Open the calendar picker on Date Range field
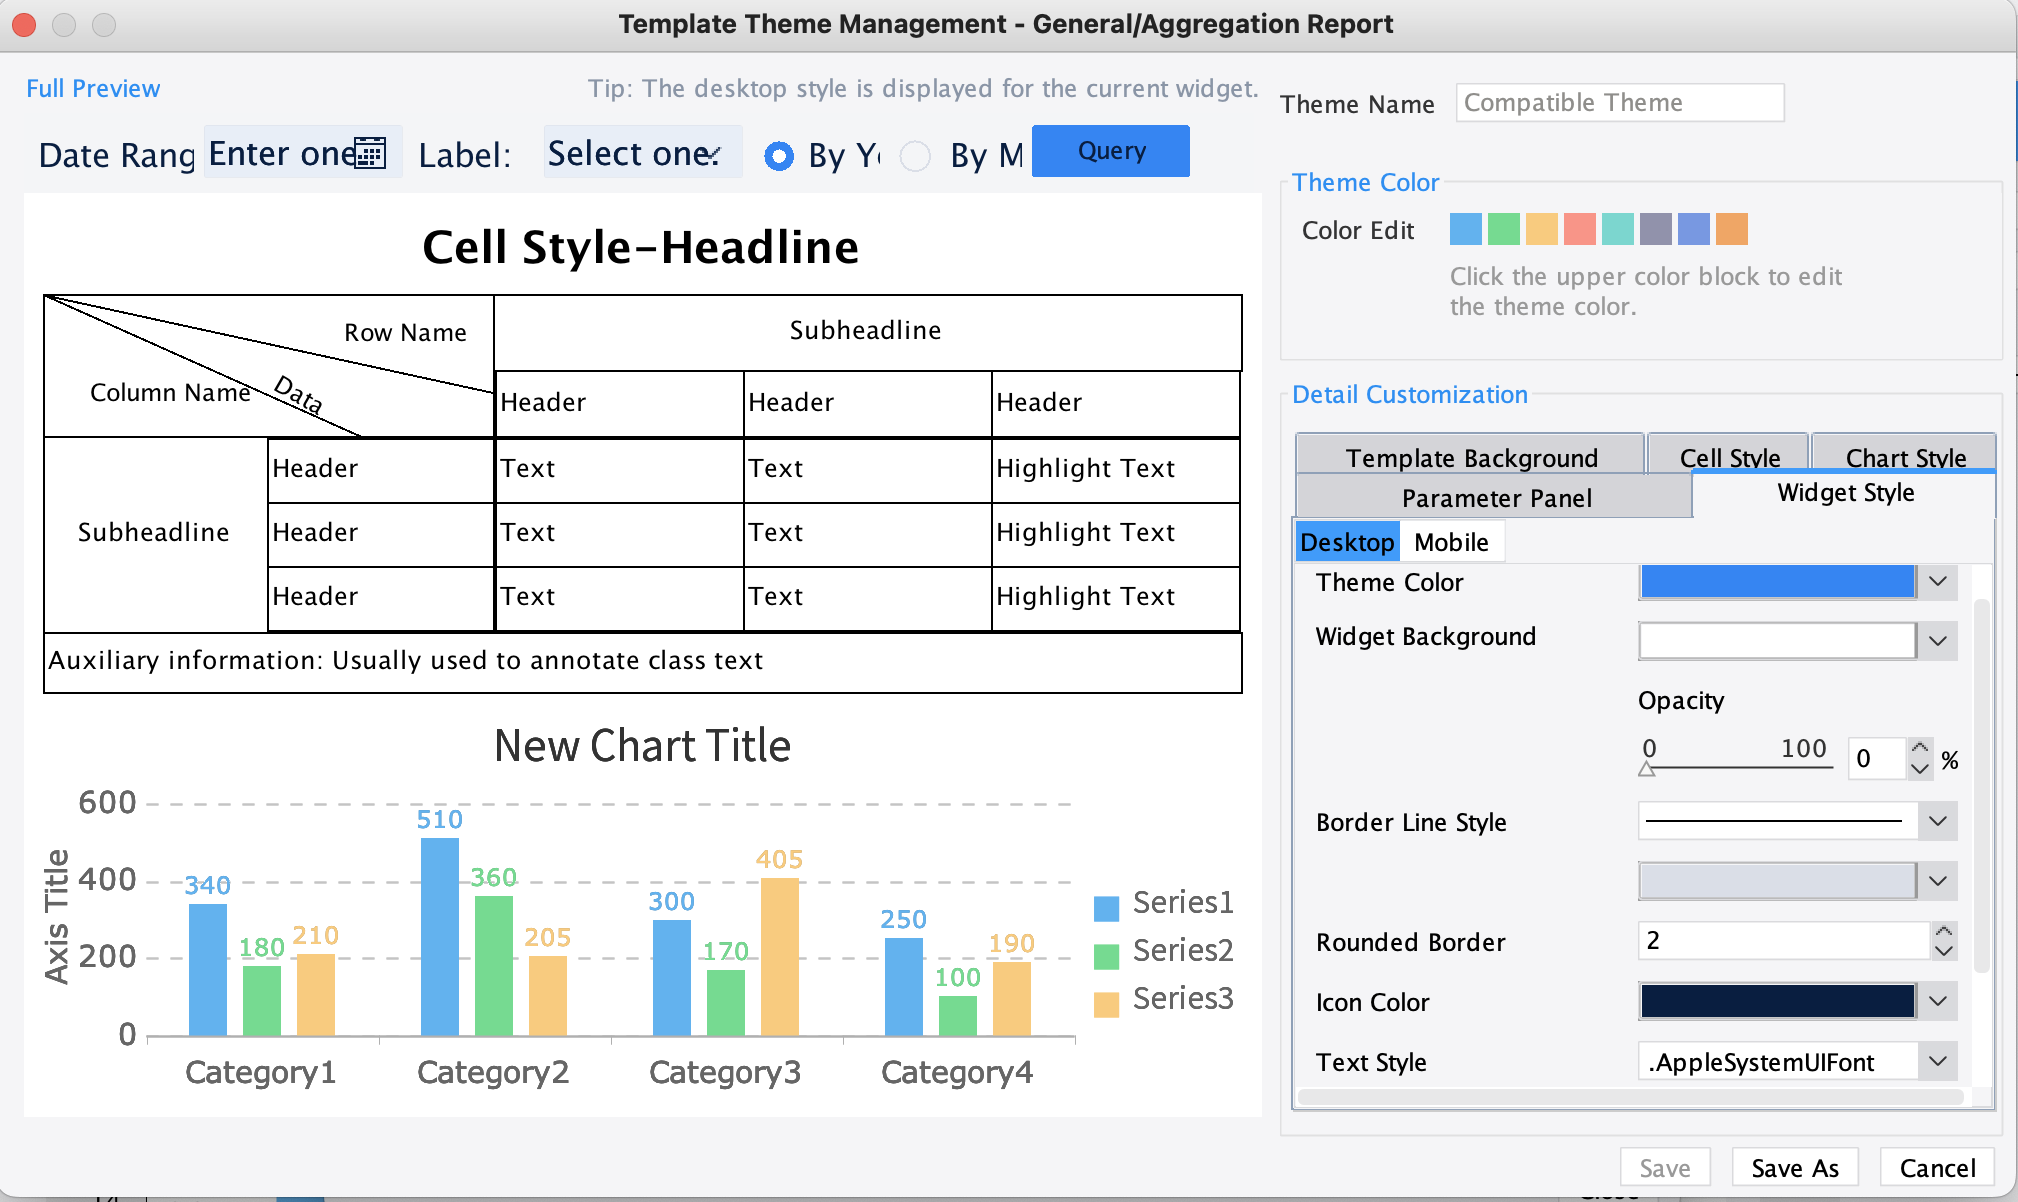Image resolution: width=2018 pixels, height=1202 pixels. point(370,152)
